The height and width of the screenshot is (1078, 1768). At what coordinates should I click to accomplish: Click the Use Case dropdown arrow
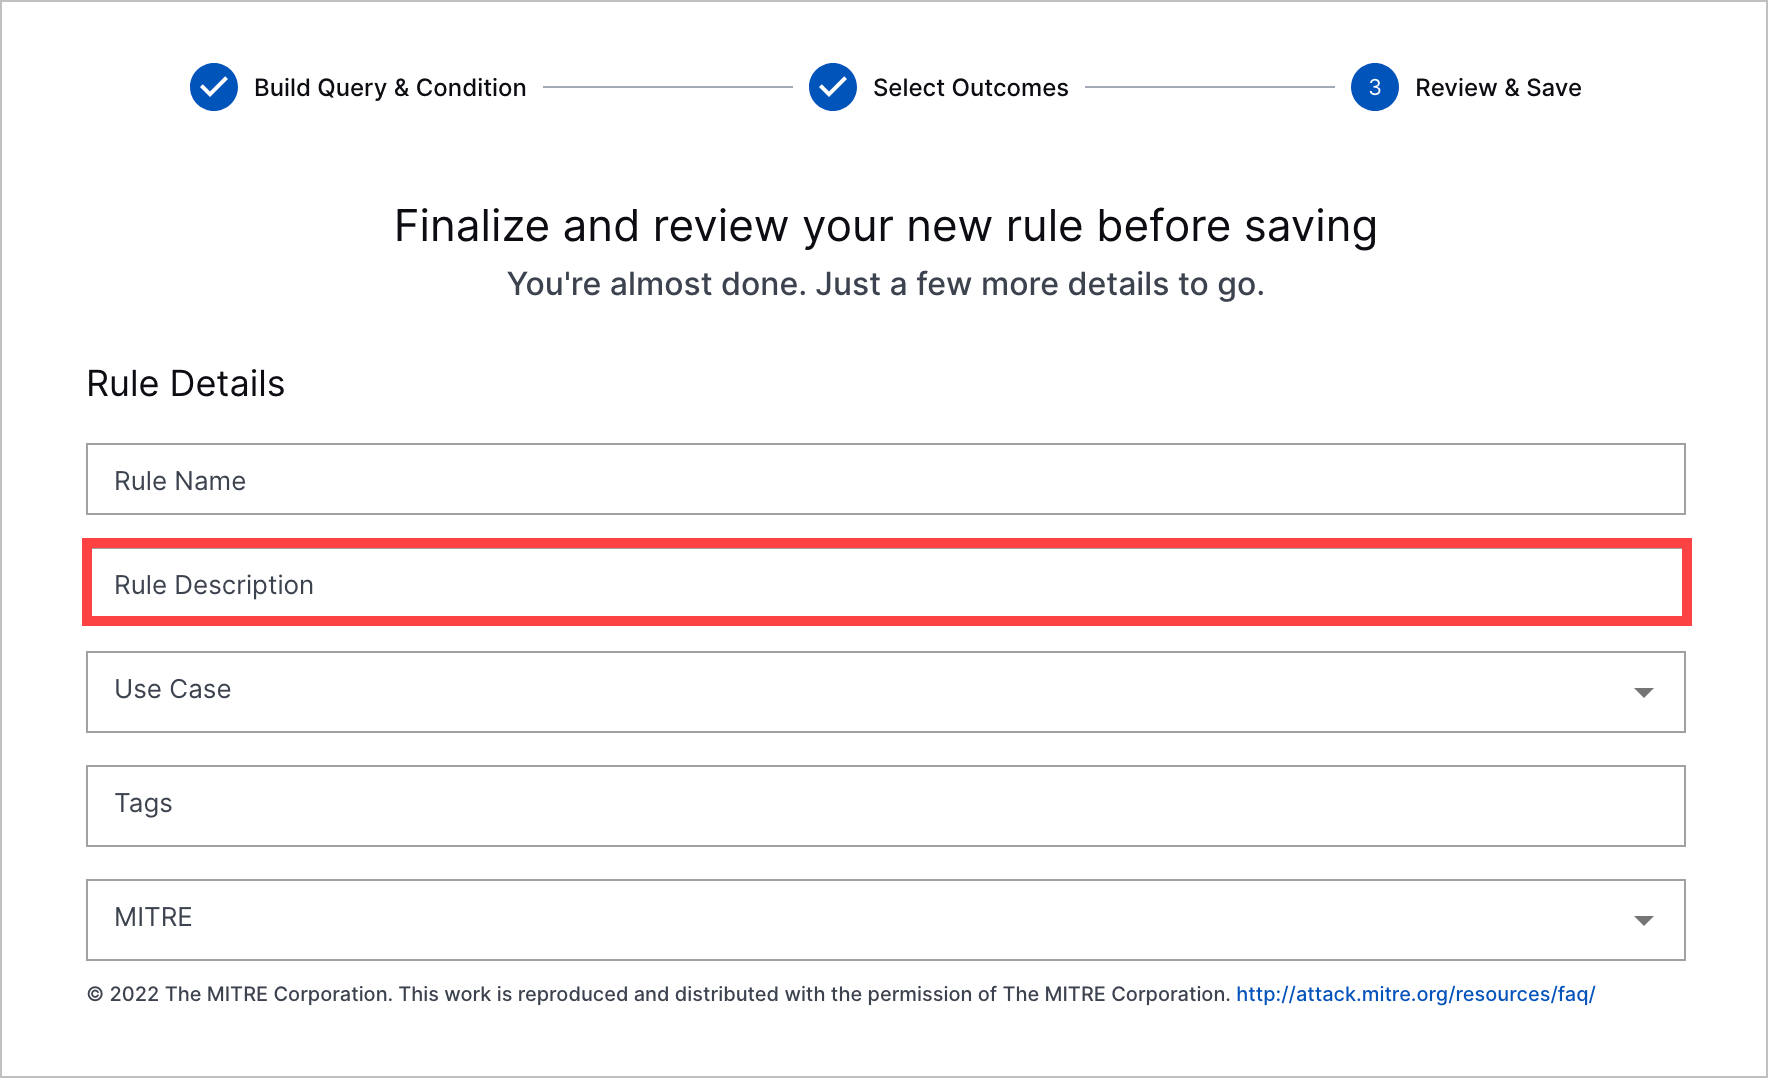tap(1643, 692)
